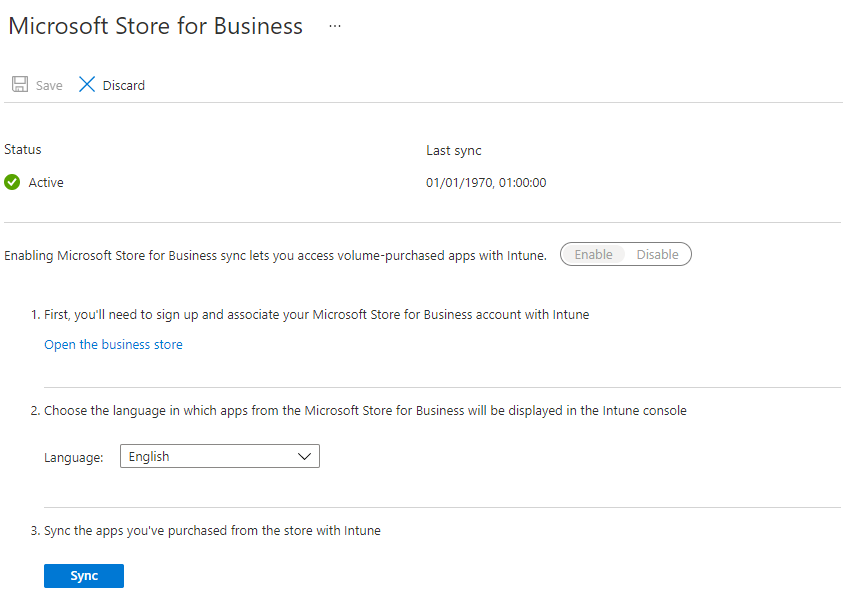This screenshot has height=610, width=843.
Task: Click the Active status text
Action: 46,183
